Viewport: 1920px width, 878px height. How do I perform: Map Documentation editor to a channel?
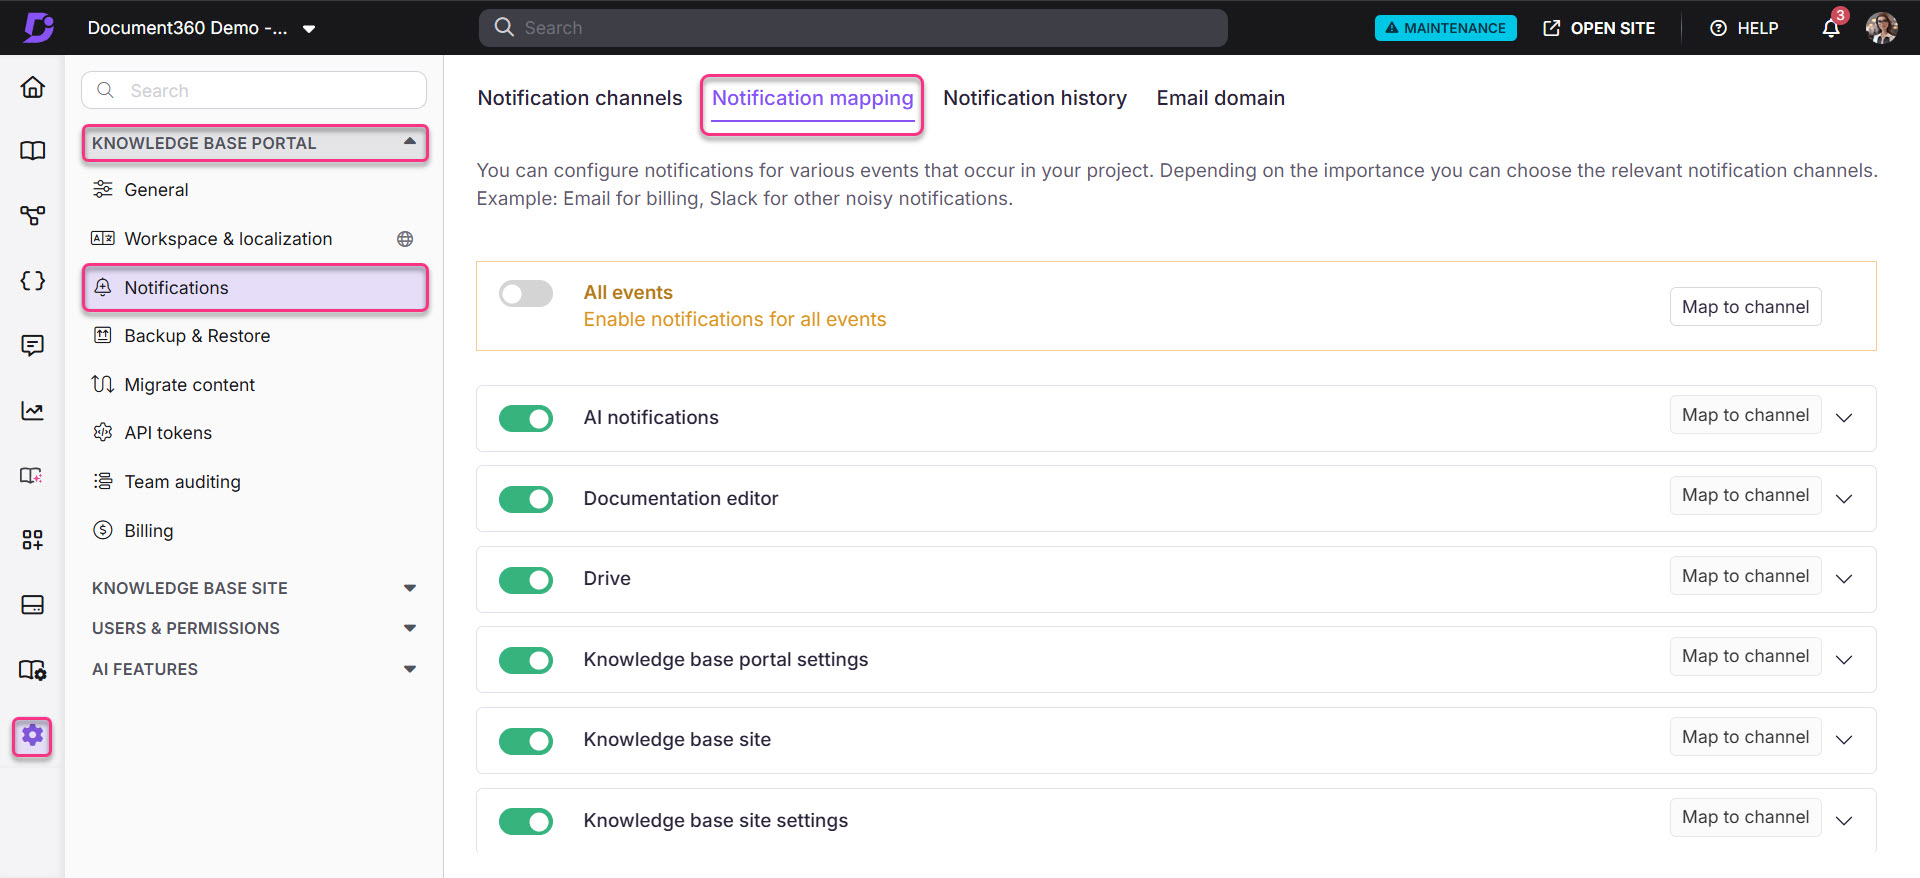1745,495
